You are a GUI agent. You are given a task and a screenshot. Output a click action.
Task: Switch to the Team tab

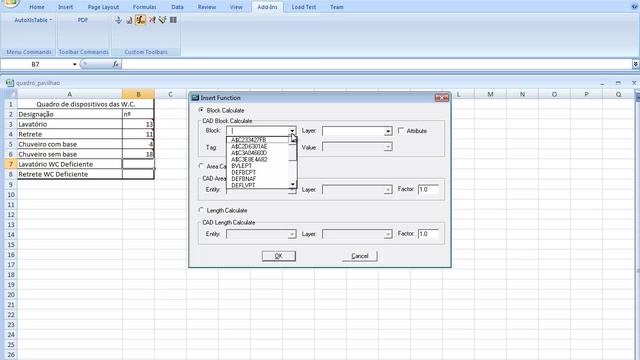[337, 7]
